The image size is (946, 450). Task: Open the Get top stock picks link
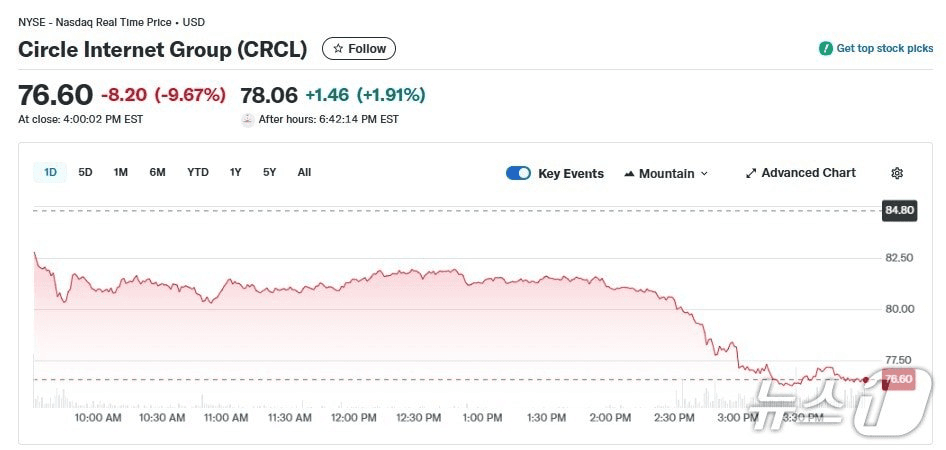[884, 48]
